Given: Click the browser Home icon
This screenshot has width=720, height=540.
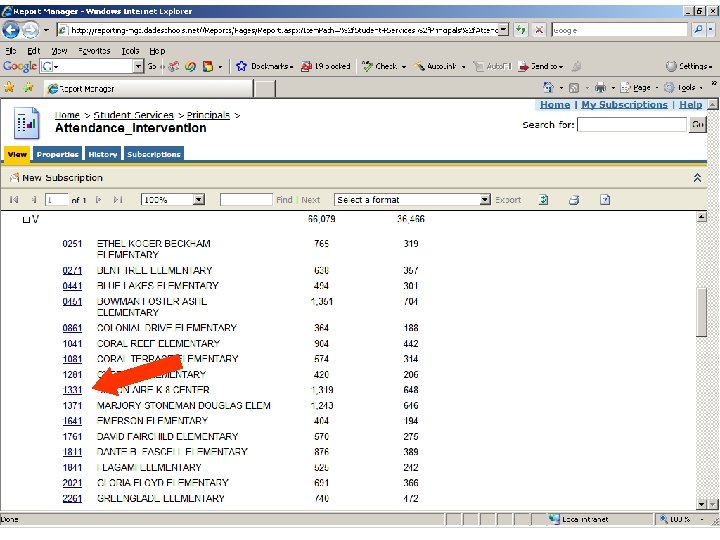Looking at the screenshot, I should coord(548,87).
